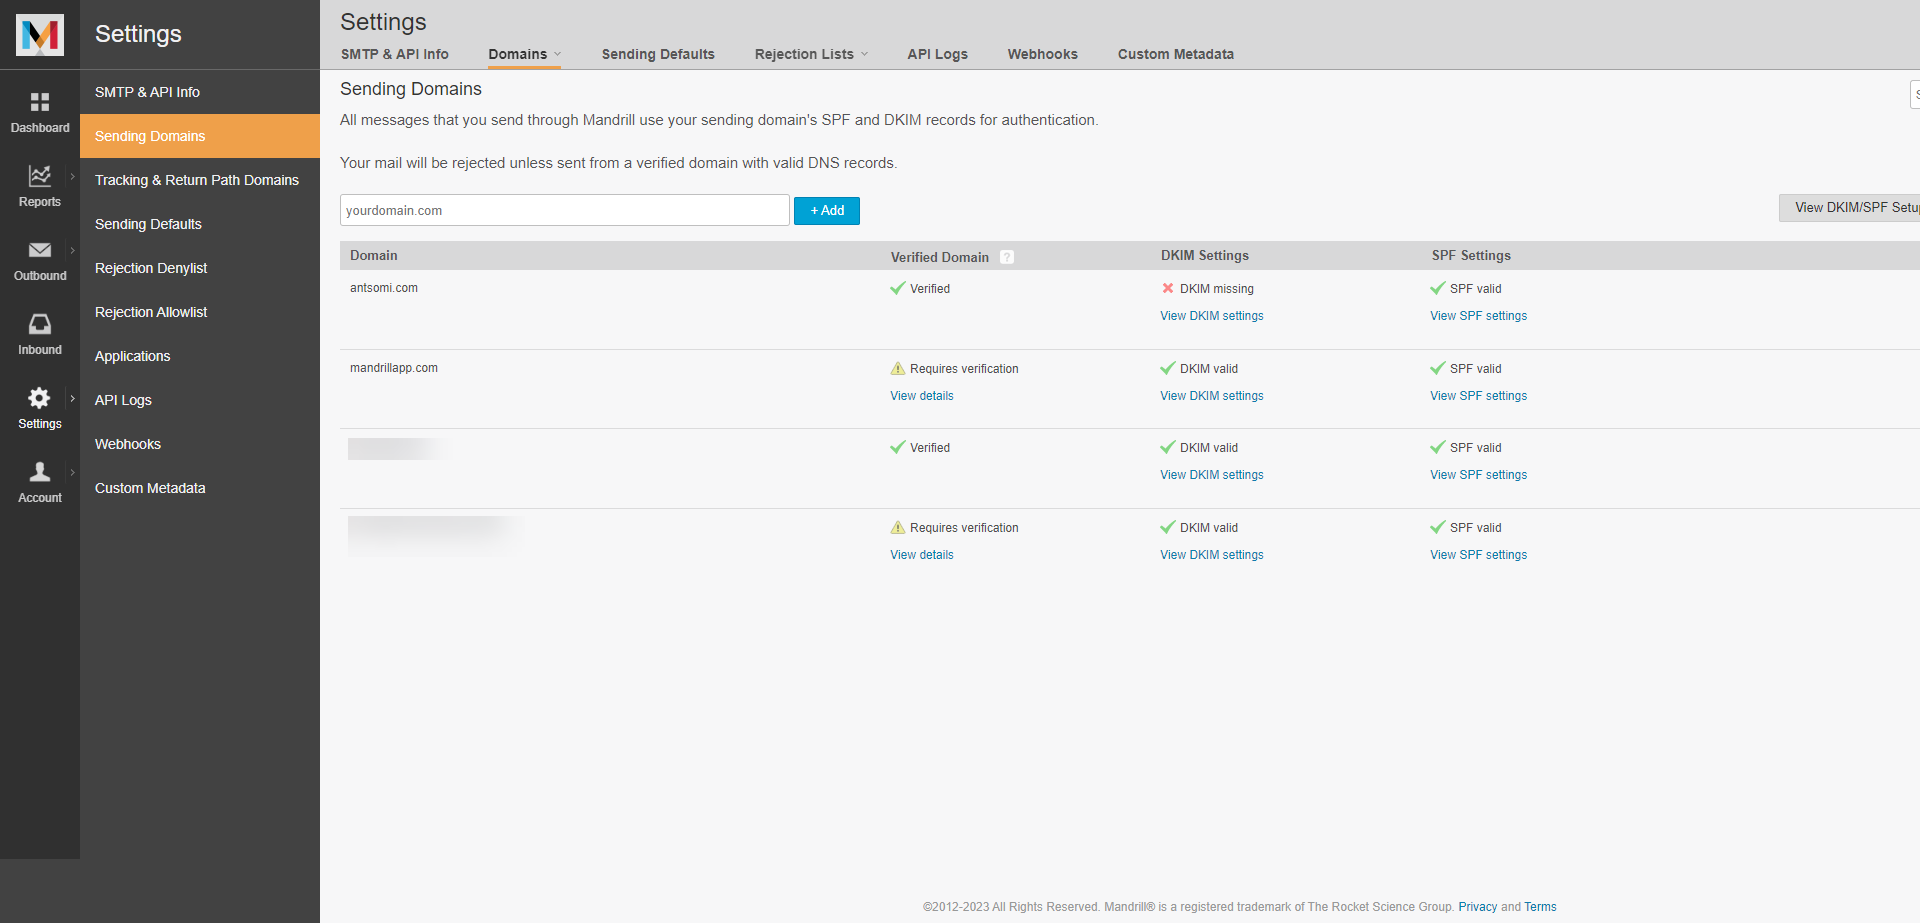
Task: Expand the Account submenu chevron
Action: (x=72, y=472)
